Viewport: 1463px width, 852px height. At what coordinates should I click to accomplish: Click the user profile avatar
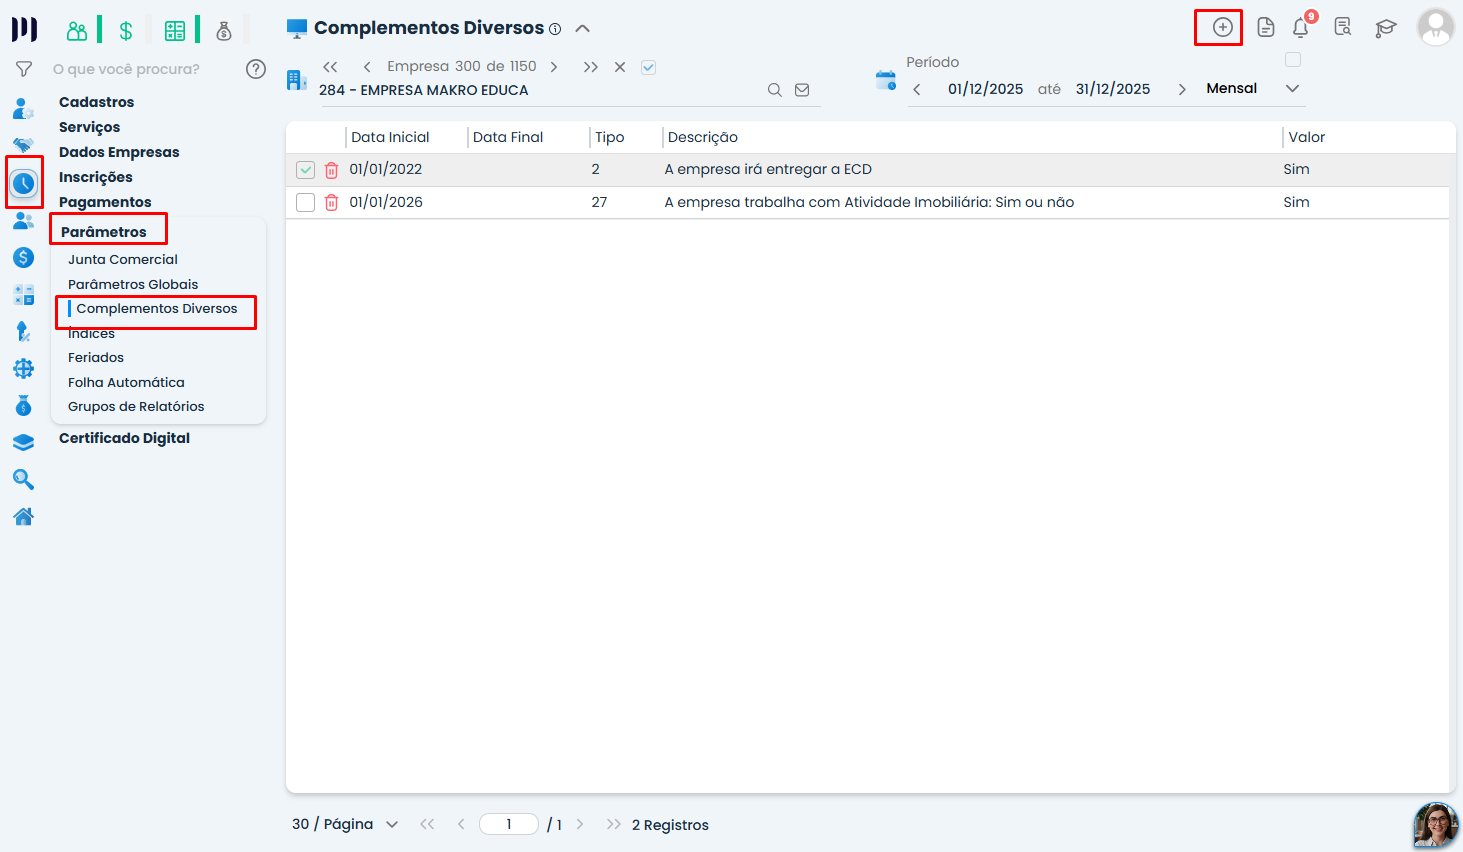[x=1436, y=27]
